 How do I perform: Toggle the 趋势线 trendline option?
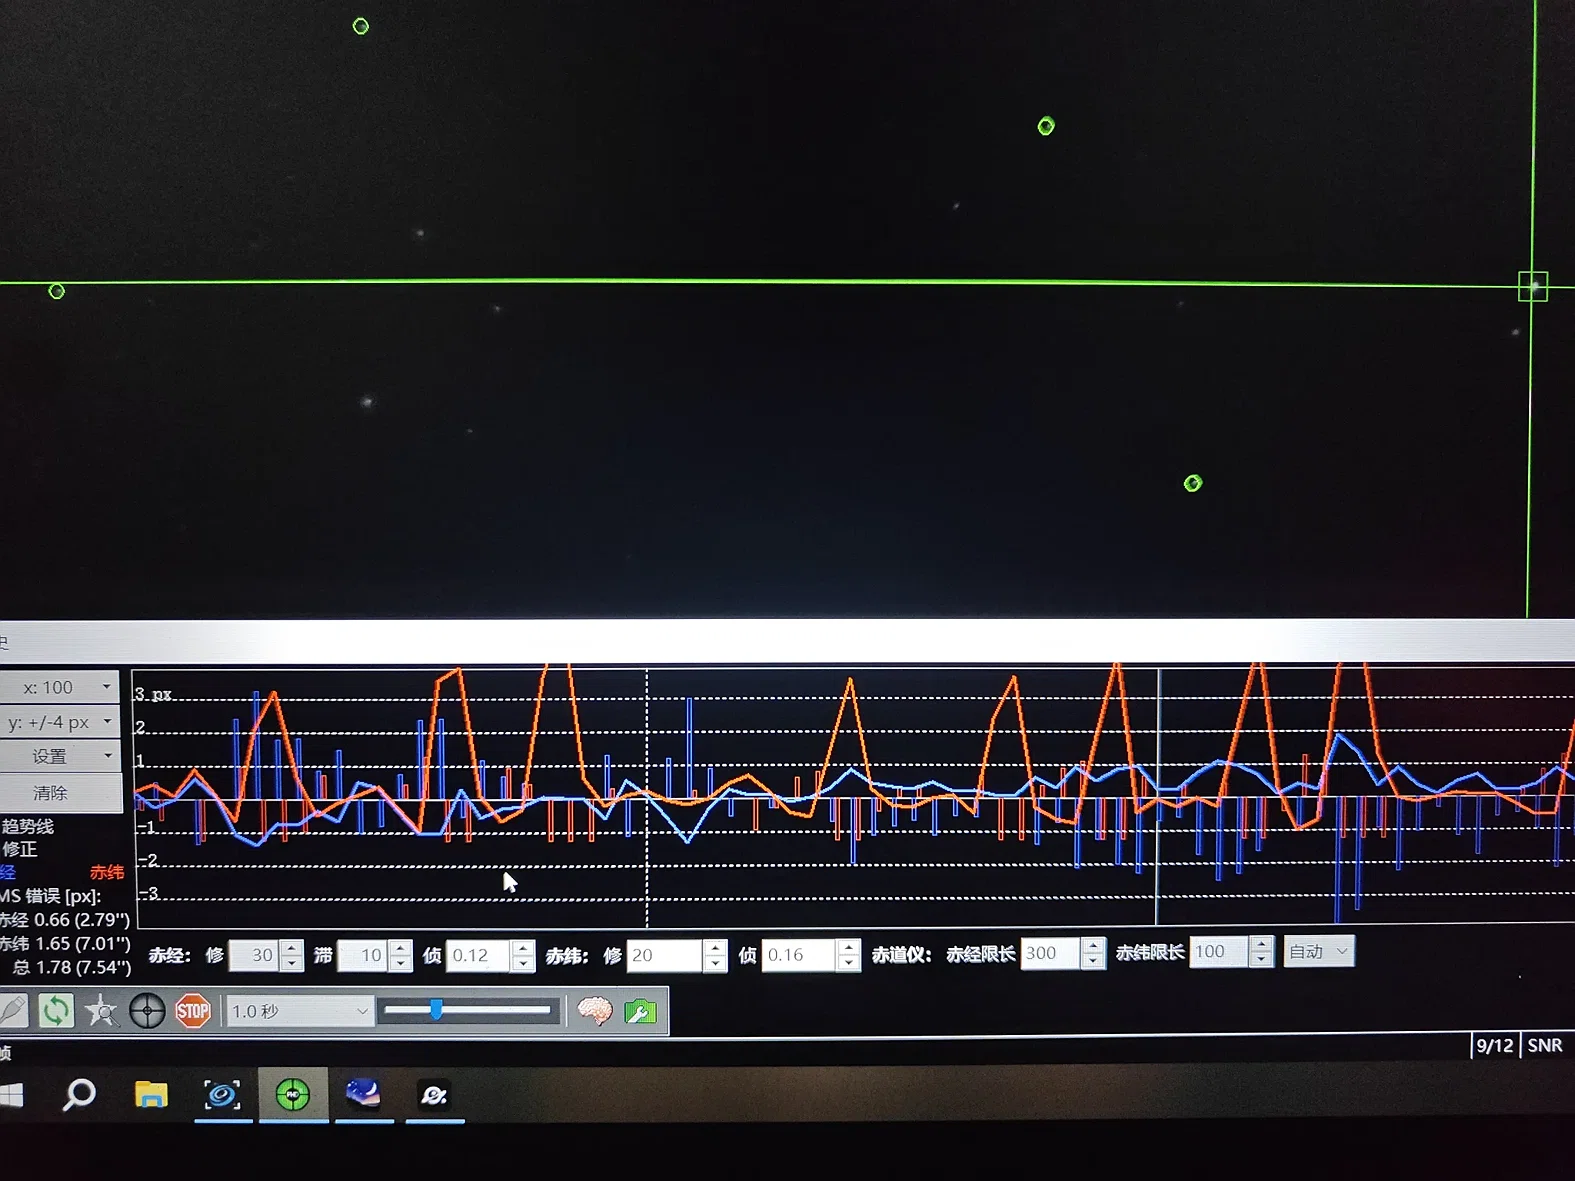tap(28, 826)
